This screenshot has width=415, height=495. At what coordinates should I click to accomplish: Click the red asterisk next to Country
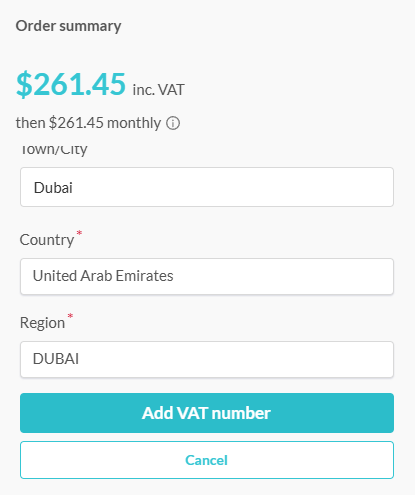79,233
